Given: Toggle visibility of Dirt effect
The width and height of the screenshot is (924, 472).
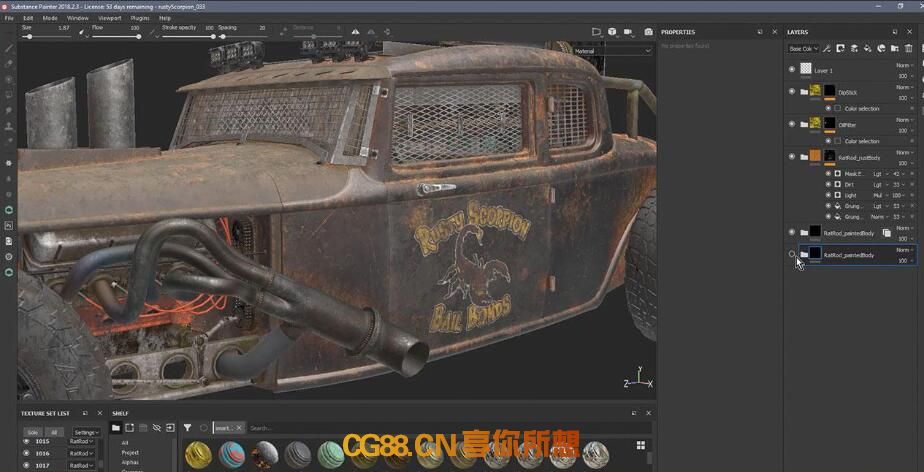Looking at the screenshot, I should point(828,184).
